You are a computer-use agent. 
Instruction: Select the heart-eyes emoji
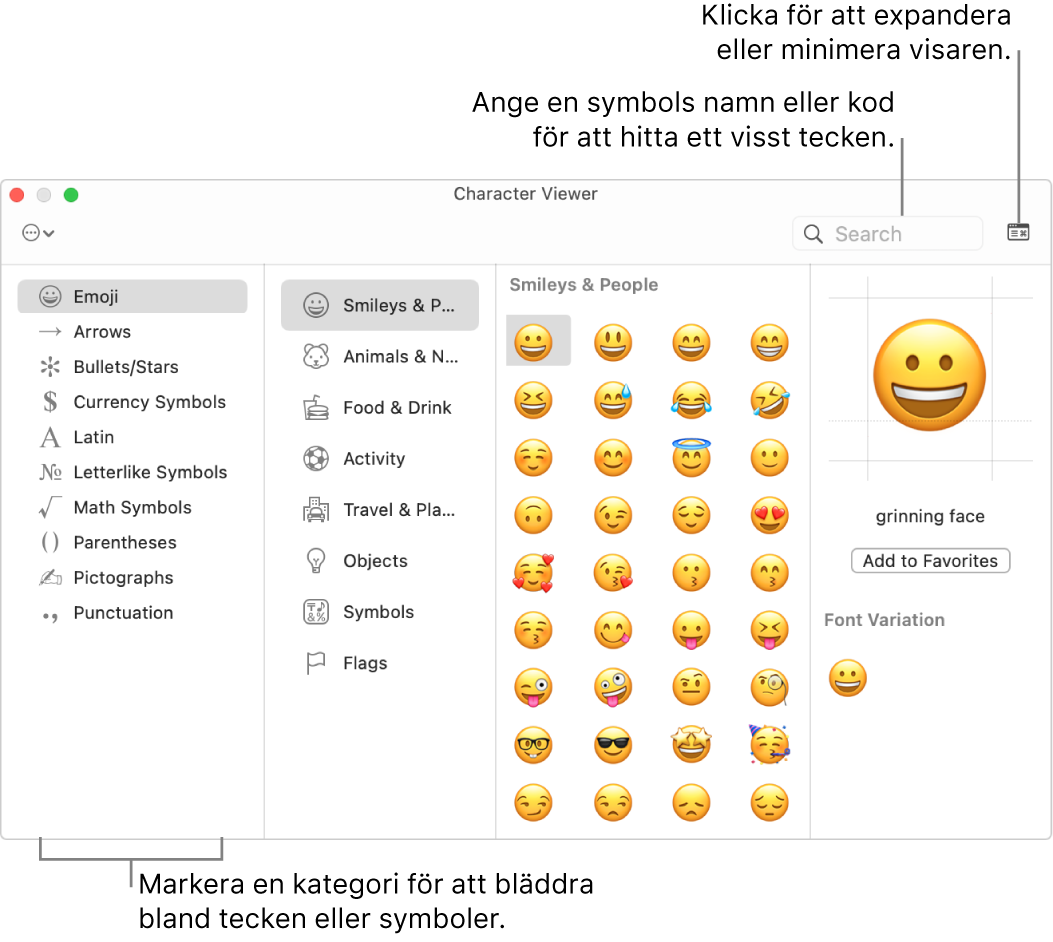coord(770,516)
